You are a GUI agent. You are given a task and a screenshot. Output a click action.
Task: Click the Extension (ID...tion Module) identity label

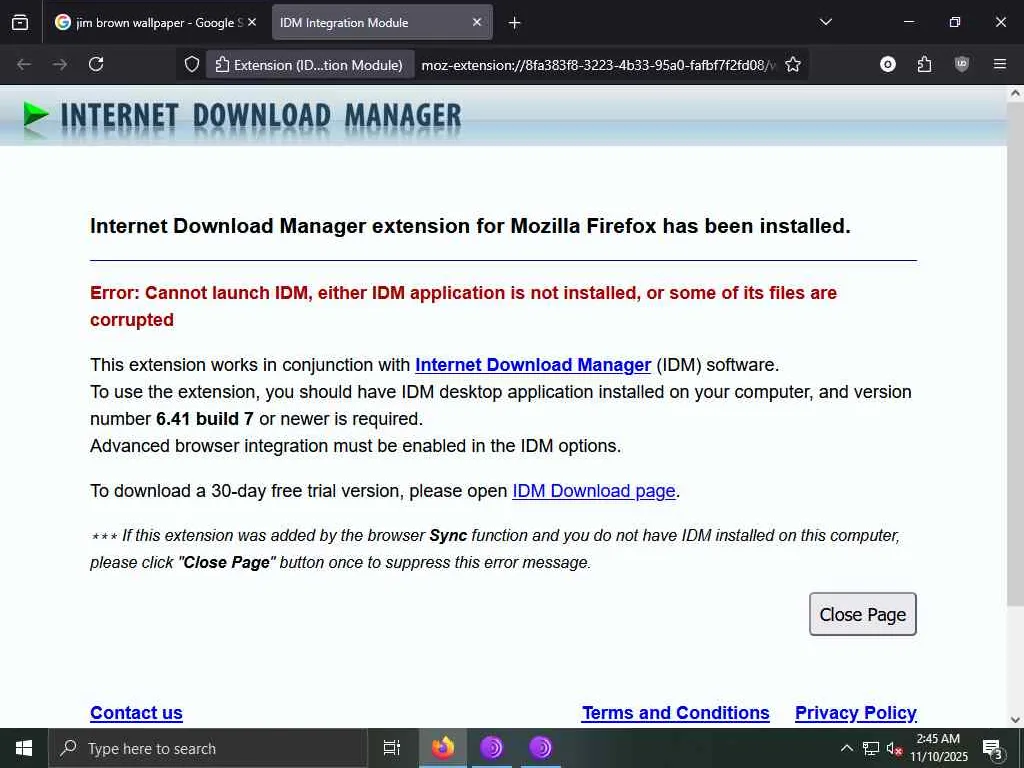coord(310,65)
